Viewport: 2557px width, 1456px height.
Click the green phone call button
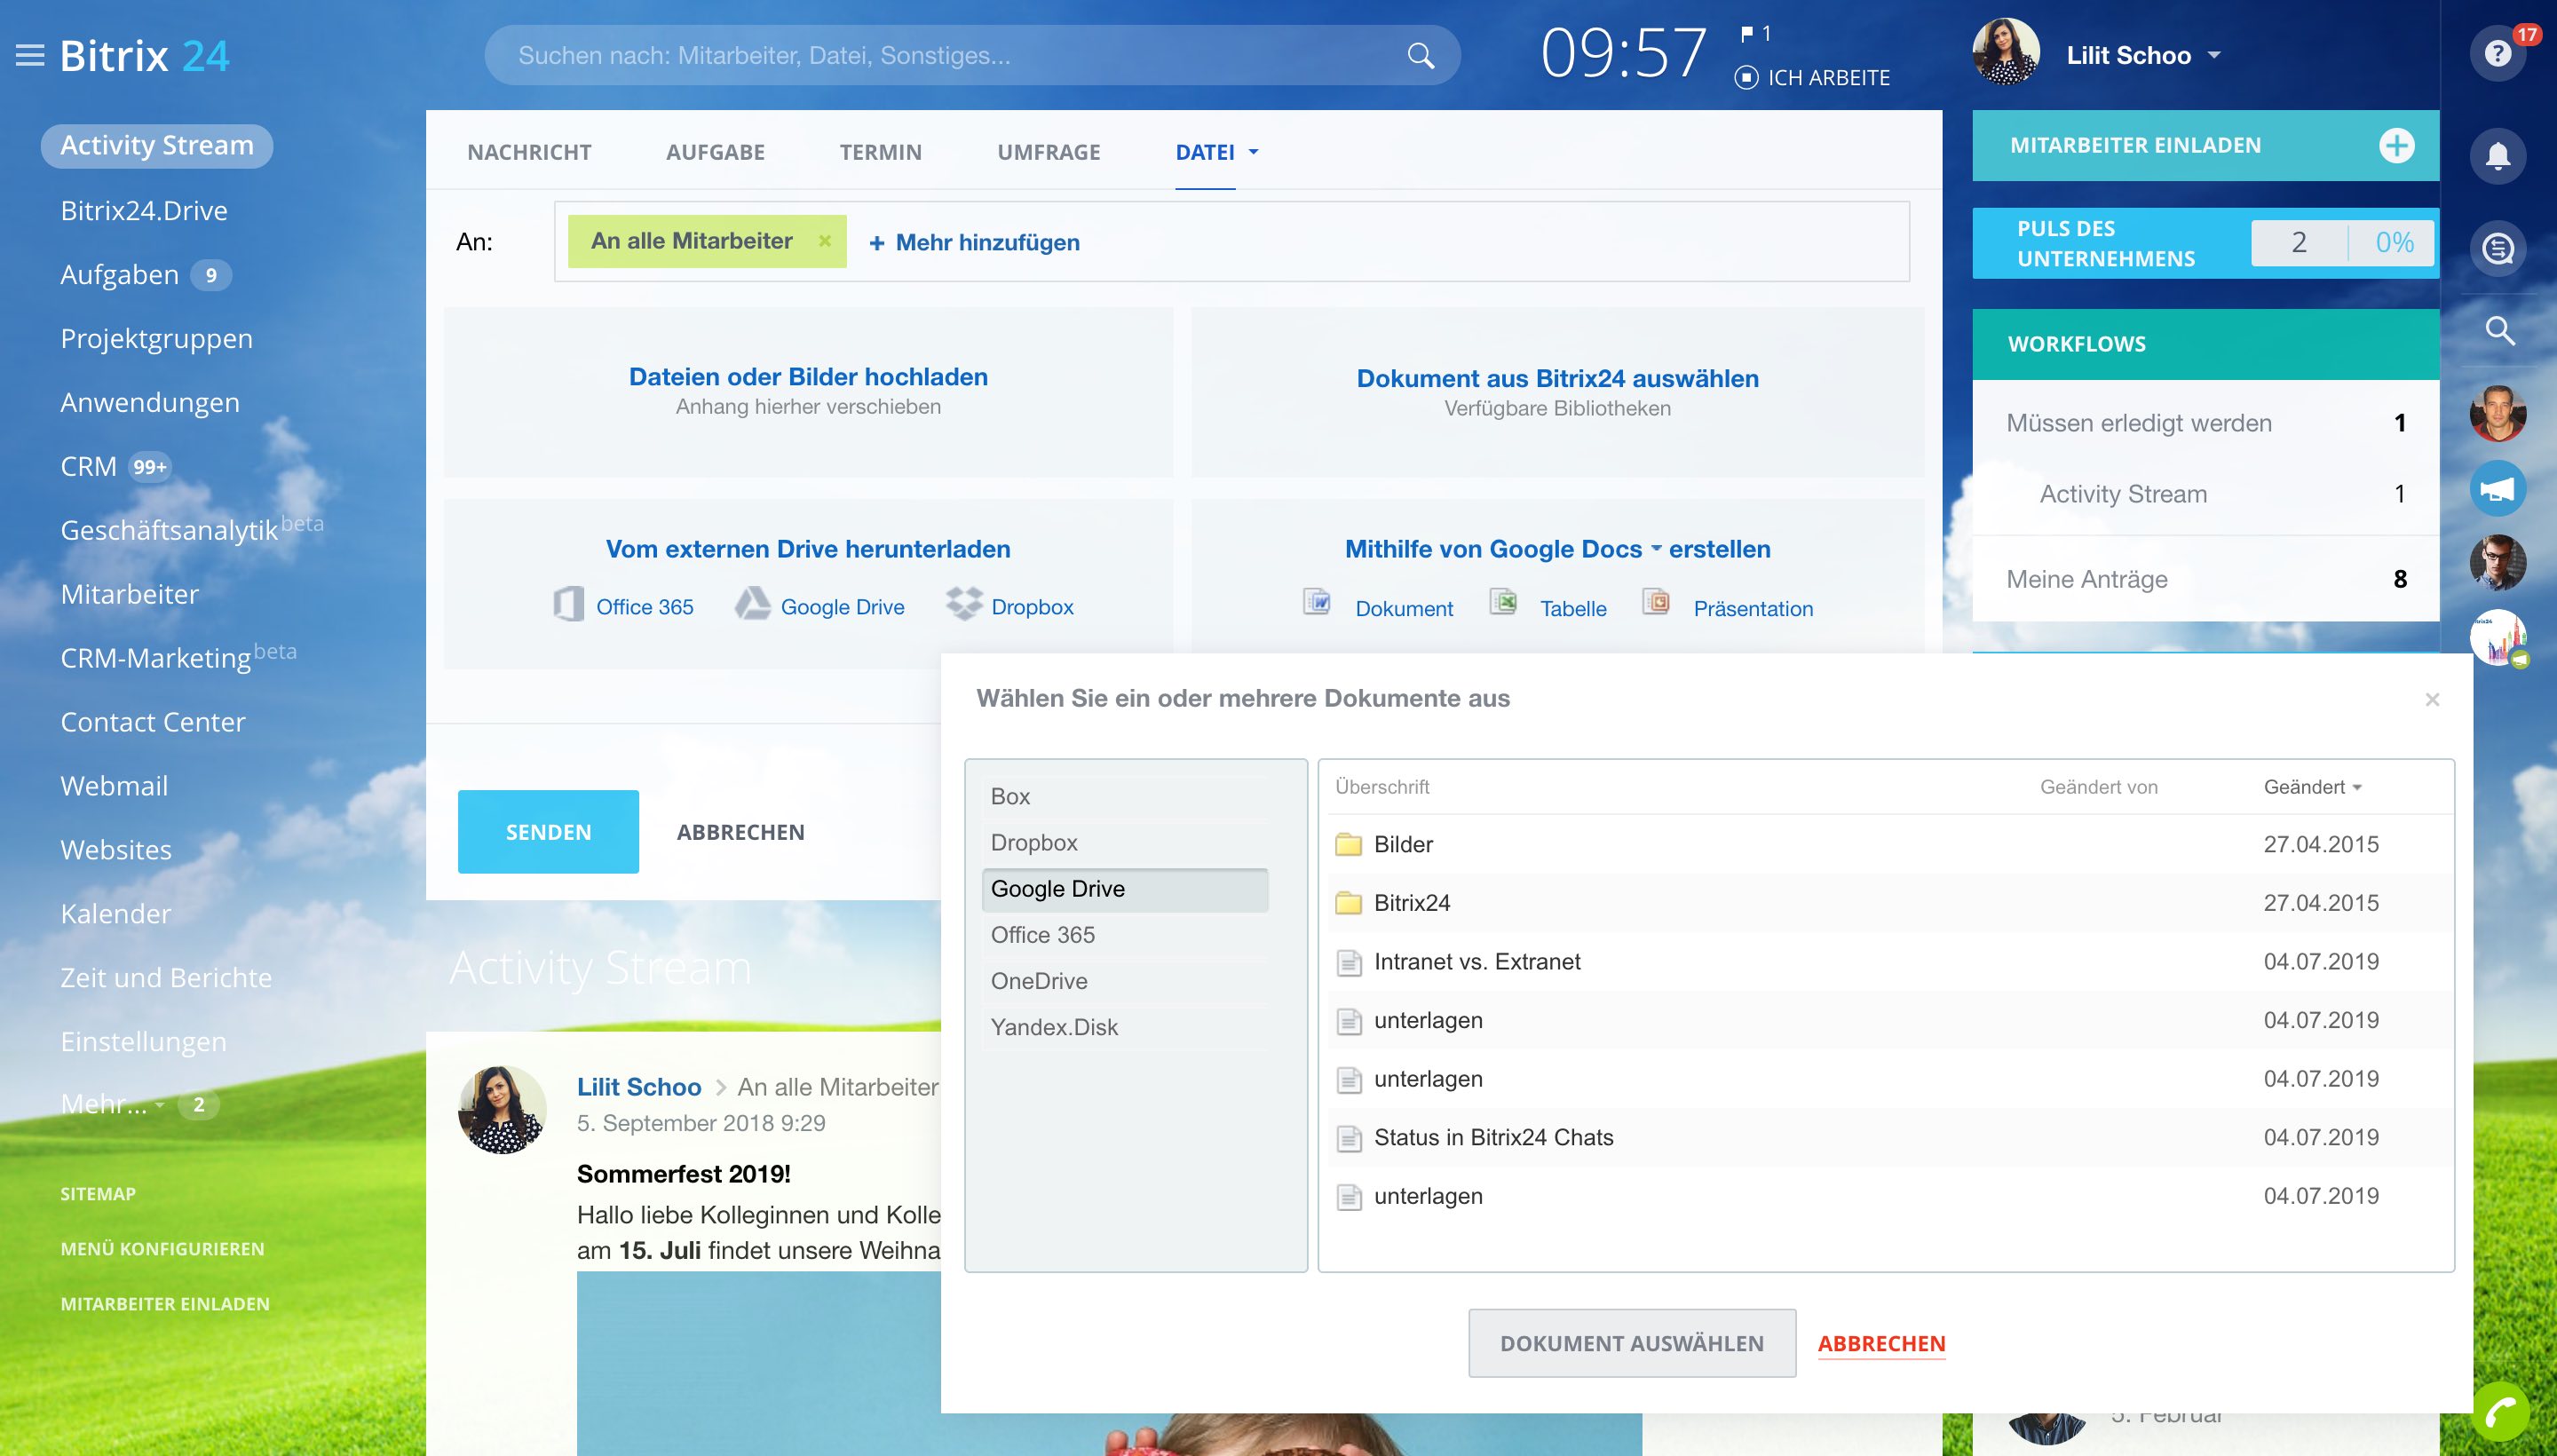(x=2501, y=1412)
